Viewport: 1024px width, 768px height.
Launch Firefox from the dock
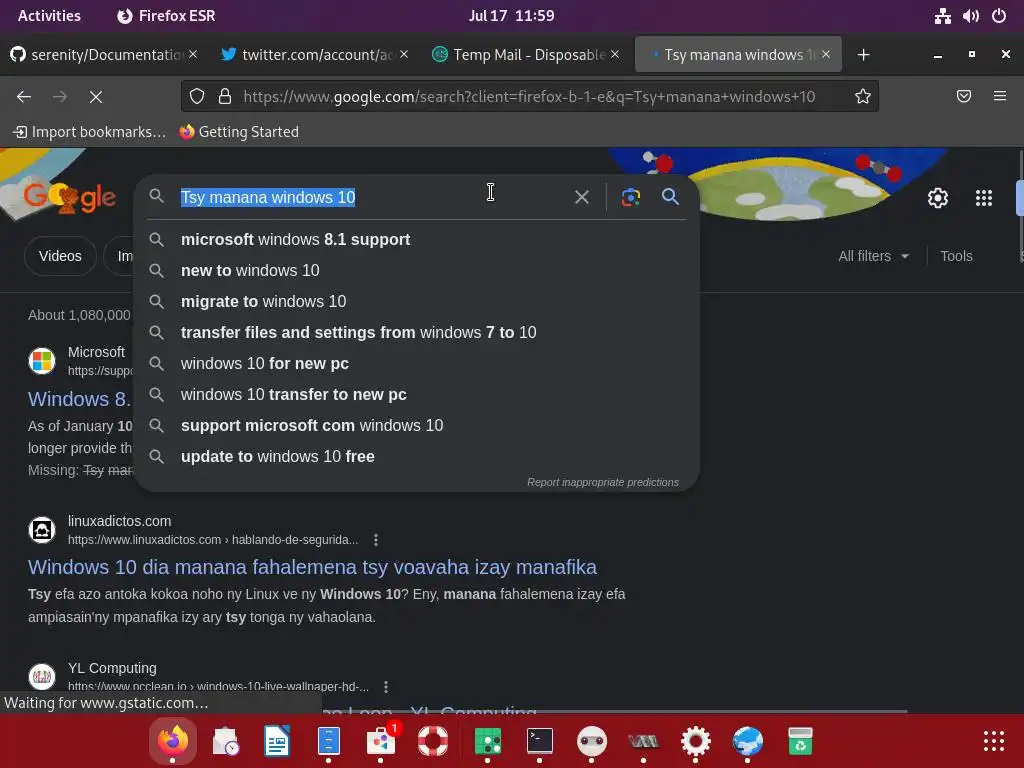point(172,741)
